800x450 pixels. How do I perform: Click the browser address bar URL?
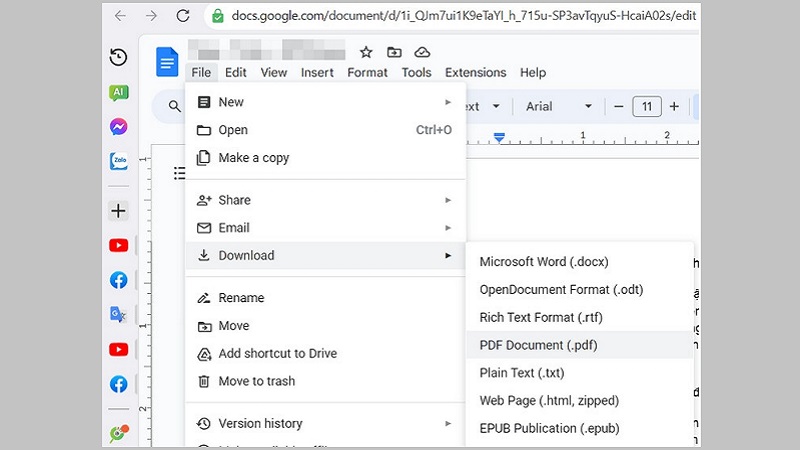tap(463, 16)
